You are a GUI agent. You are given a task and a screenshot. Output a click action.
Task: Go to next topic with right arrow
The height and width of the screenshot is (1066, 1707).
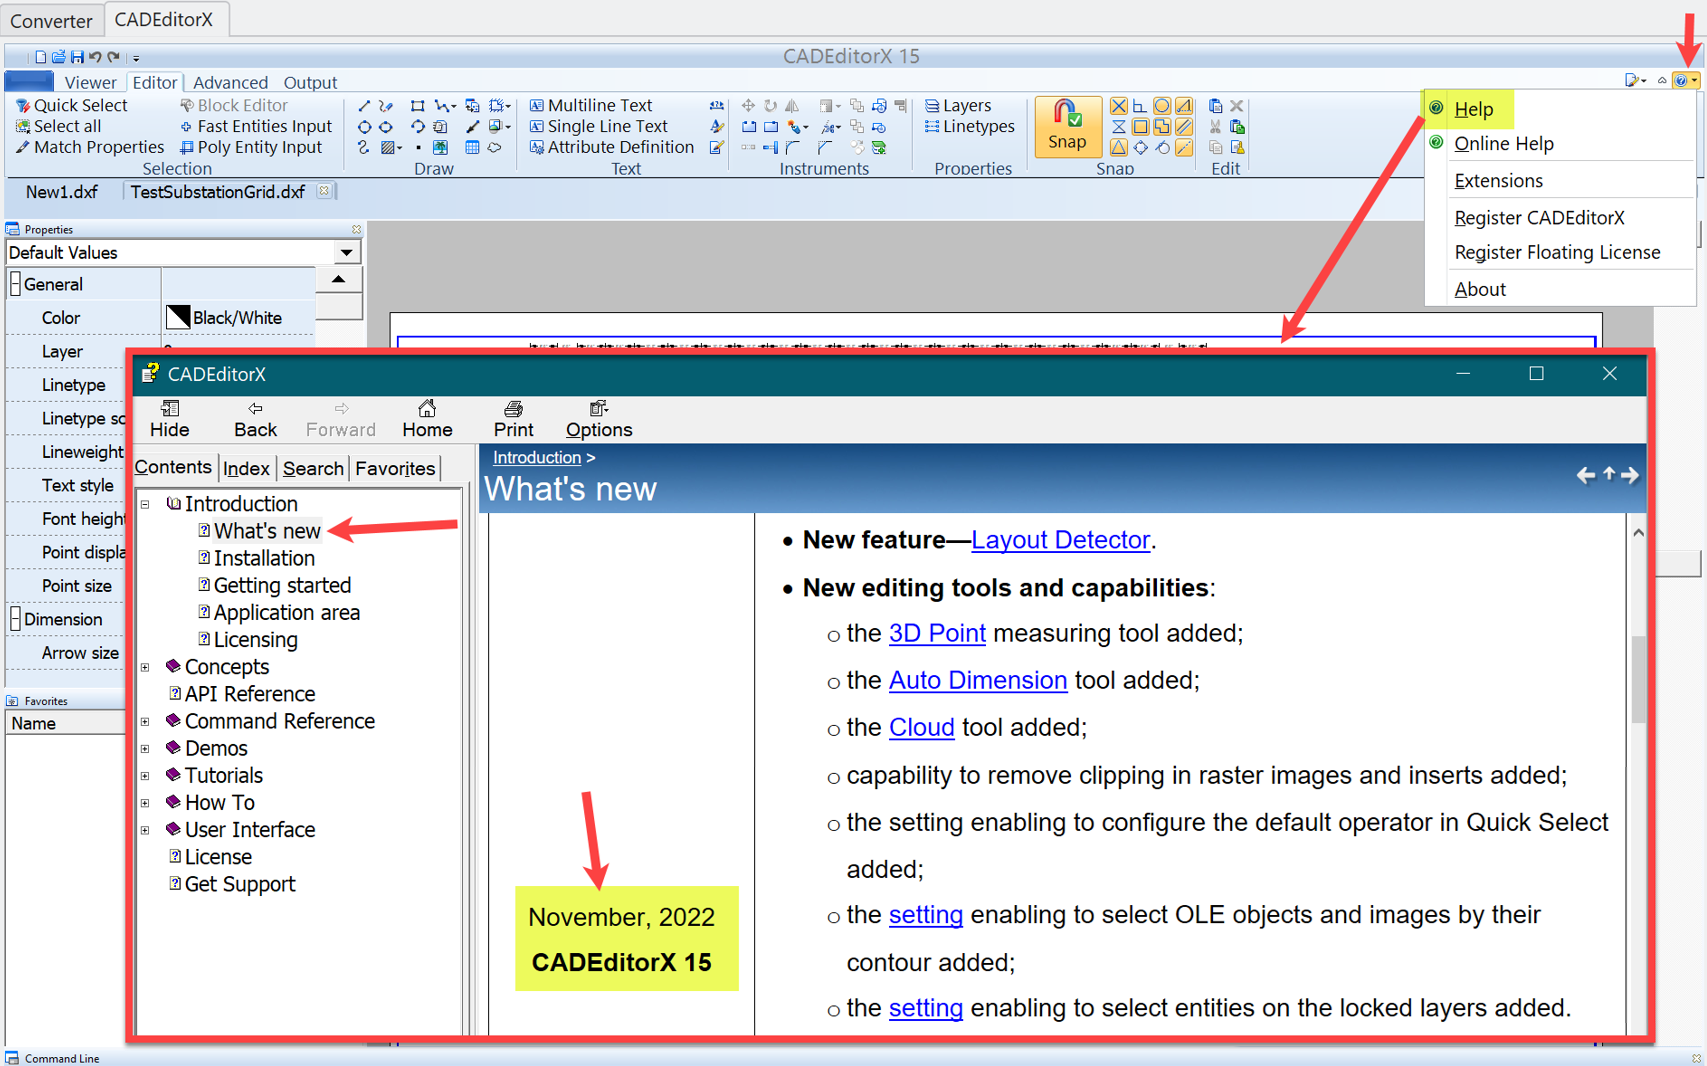click(1630, 475)
